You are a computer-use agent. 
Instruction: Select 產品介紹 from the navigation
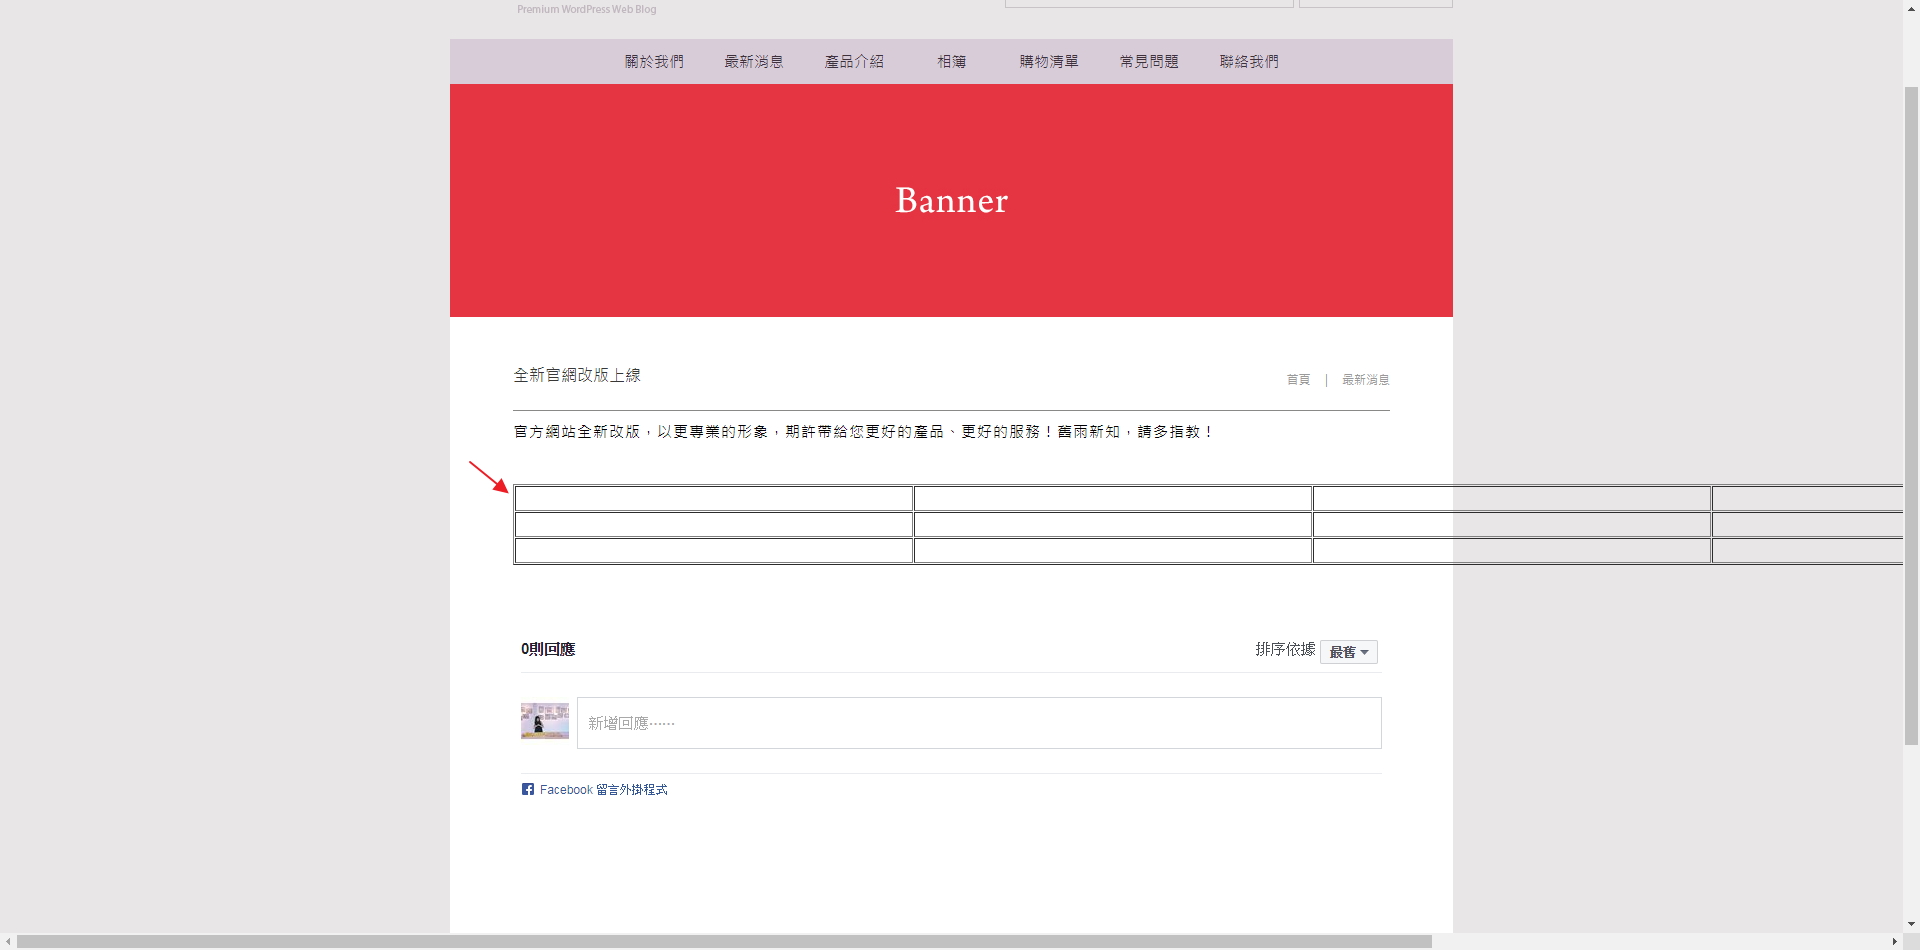pos(853,62)
